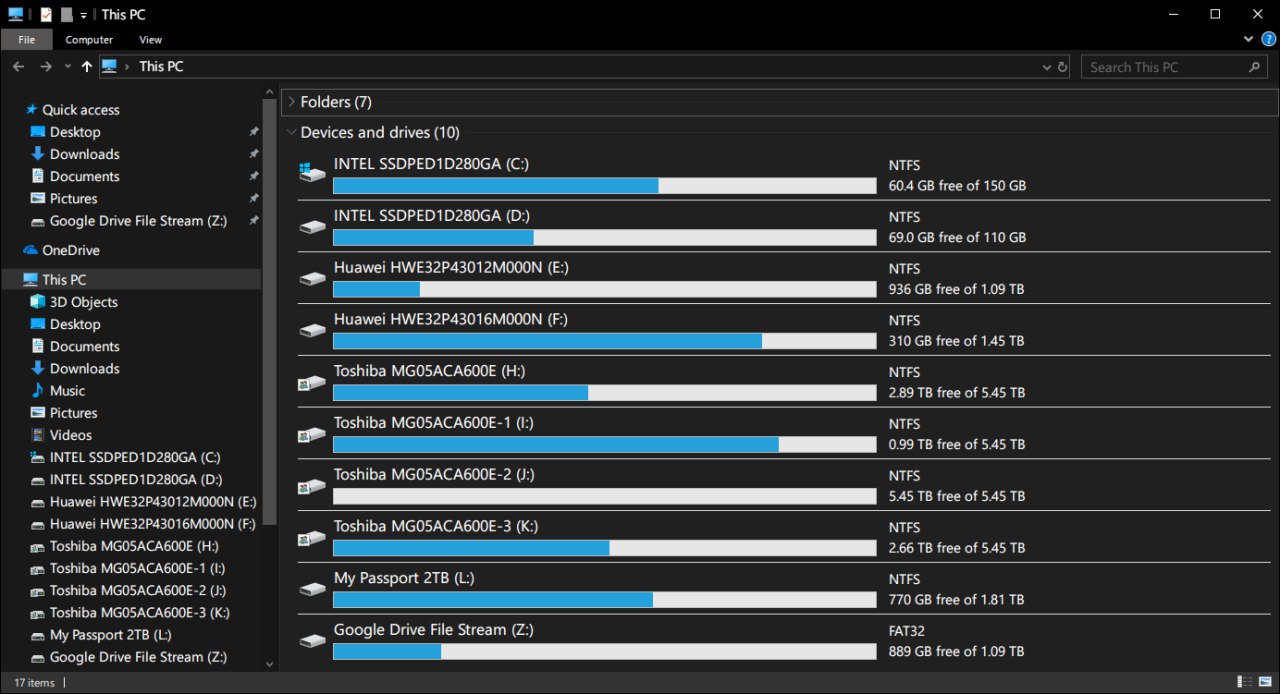Viewport: 1280px width, 694px height.
Task: Refresh the This PC view
Action: (x=1063, y=67)
